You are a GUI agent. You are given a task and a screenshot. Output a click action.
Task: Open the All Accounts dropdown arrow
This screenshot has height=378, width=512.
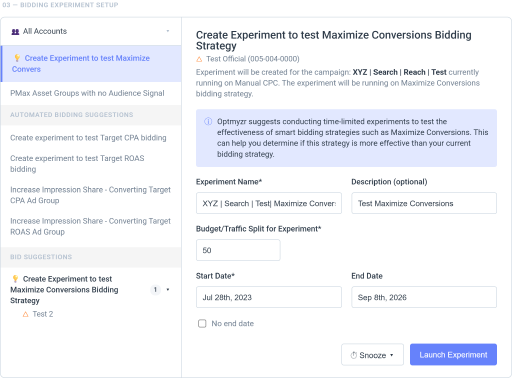[168, 31]
